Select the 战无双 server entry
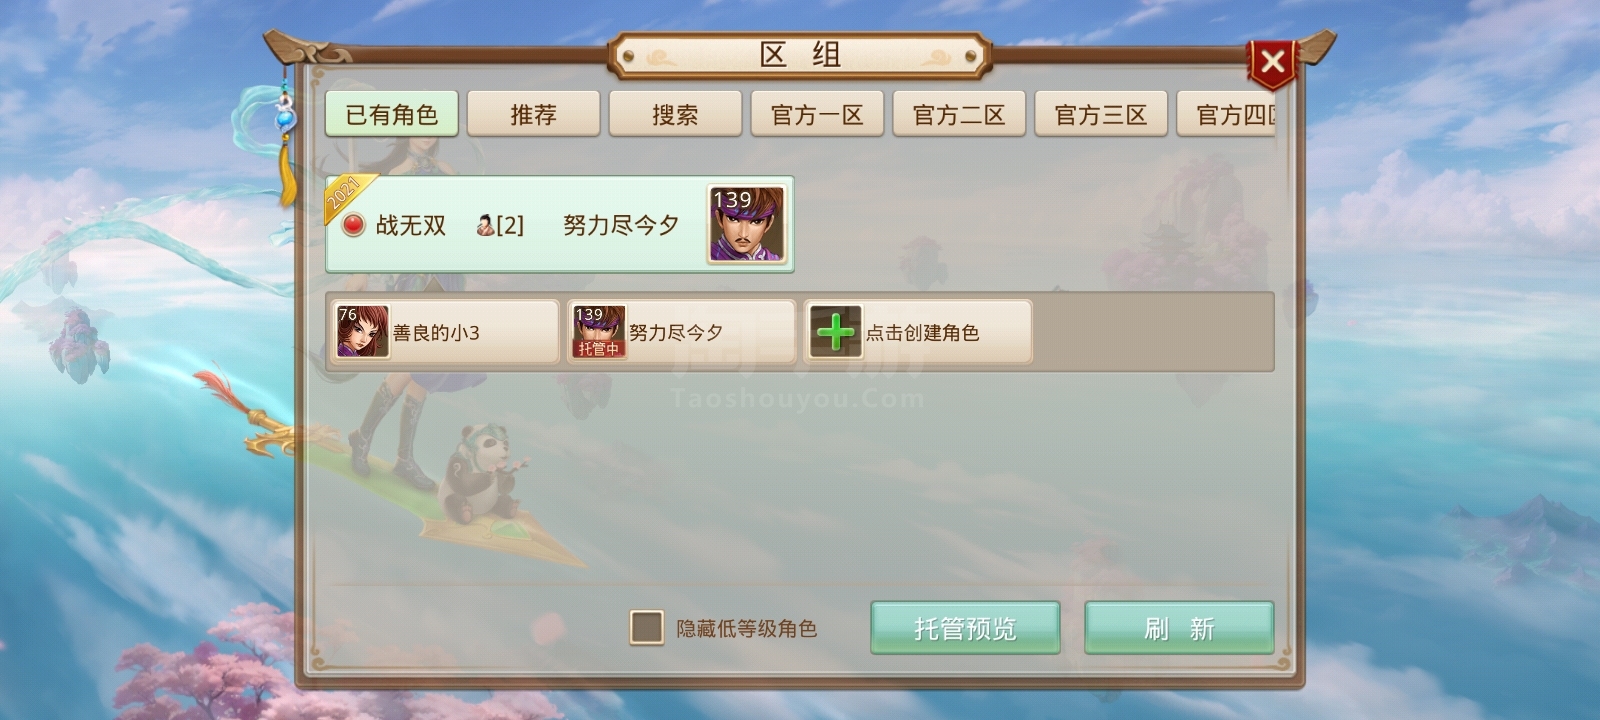 click(x=559, y=224)
